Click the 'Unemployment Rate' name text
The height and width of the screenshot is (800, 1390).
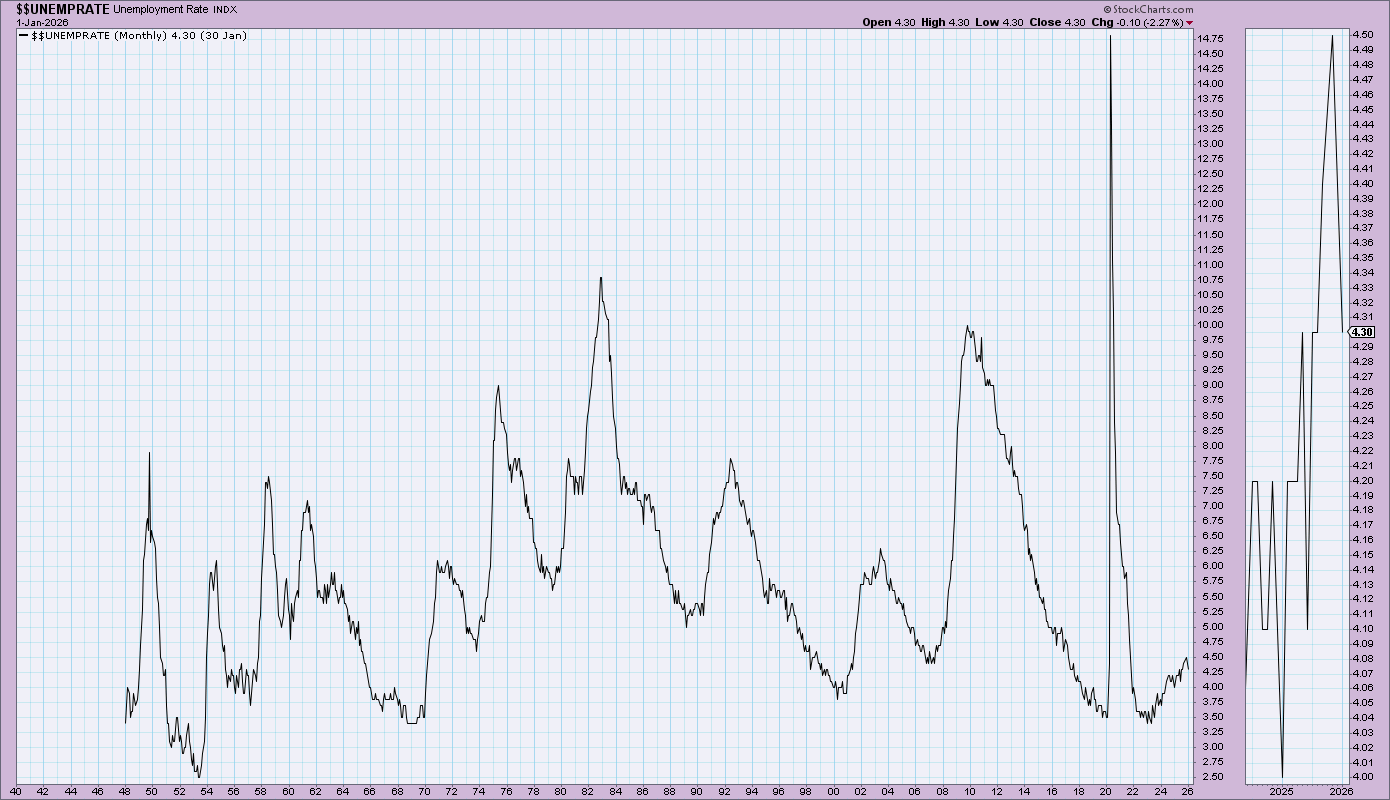pos(160,9)
